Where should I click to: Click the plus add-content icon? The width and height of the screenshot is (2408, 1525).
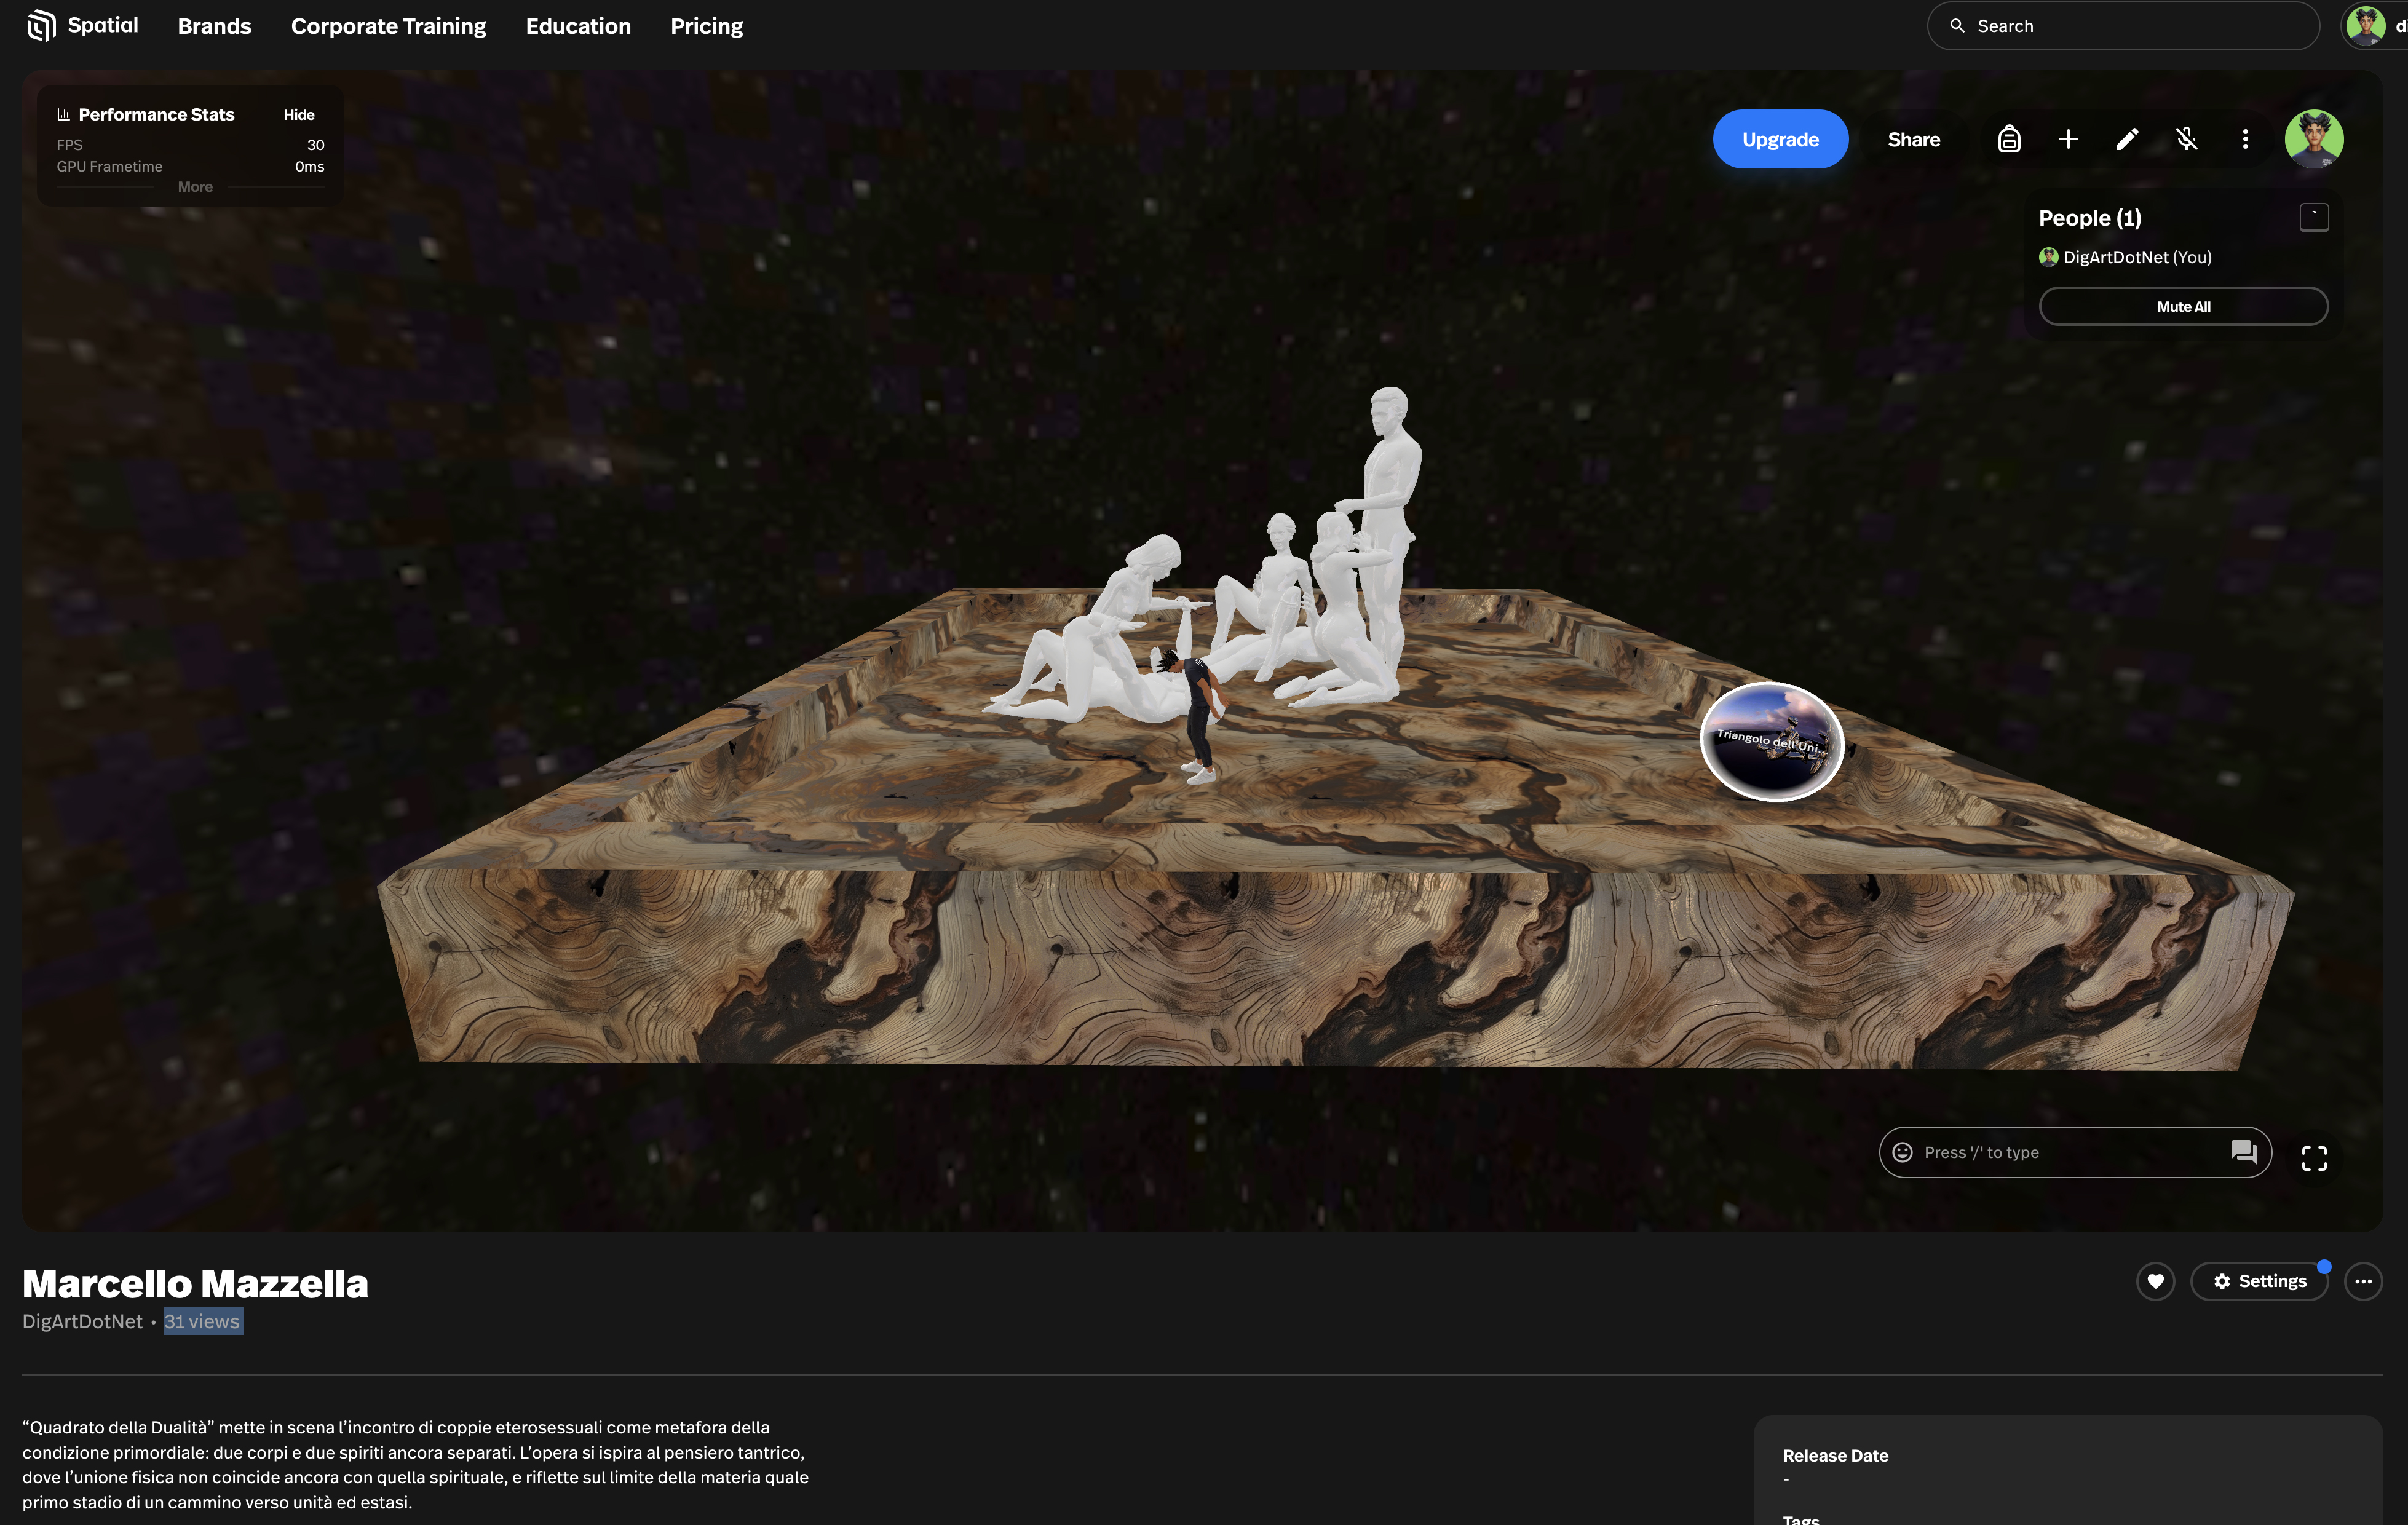[2068, 139]
